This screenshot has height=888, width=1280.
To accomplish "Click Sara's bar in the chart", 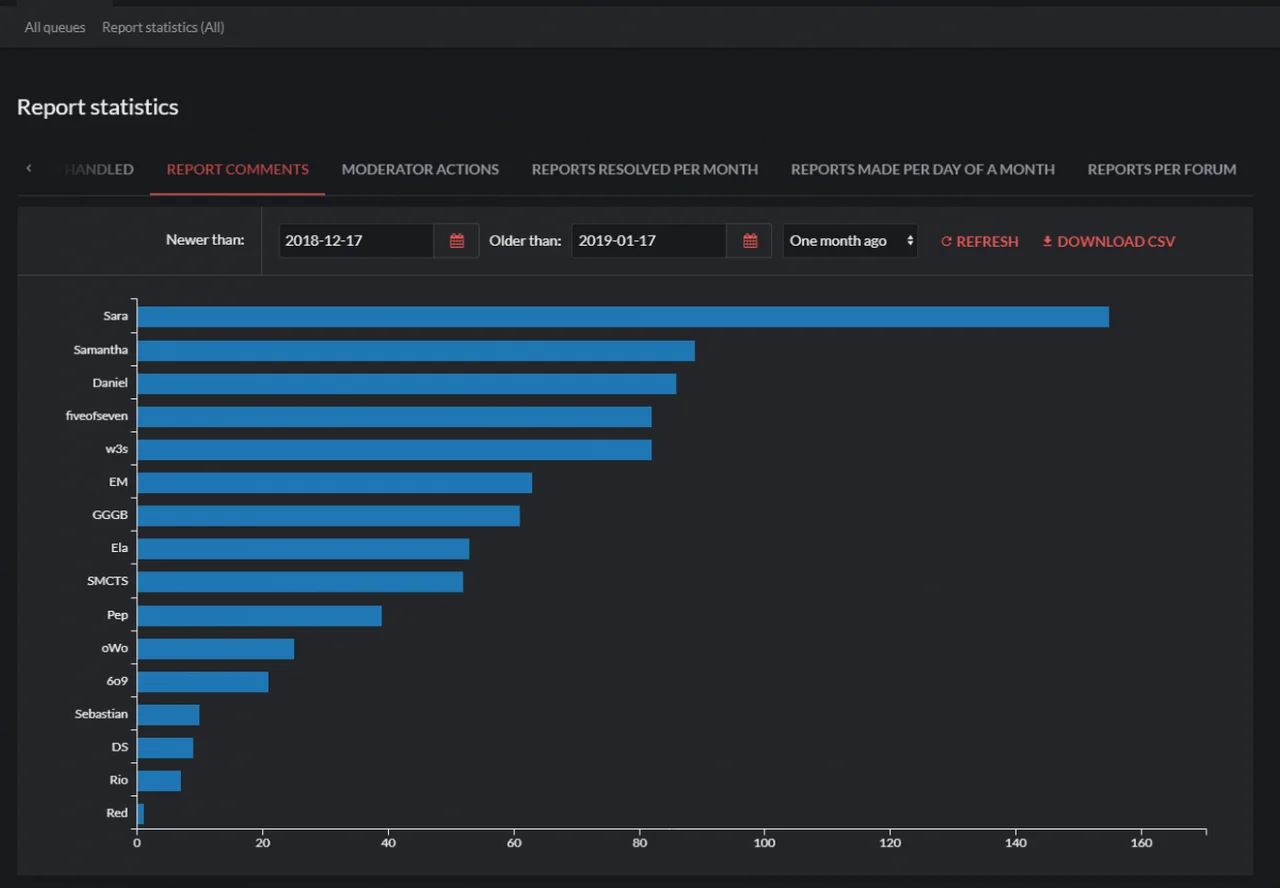I will point(622,317).
